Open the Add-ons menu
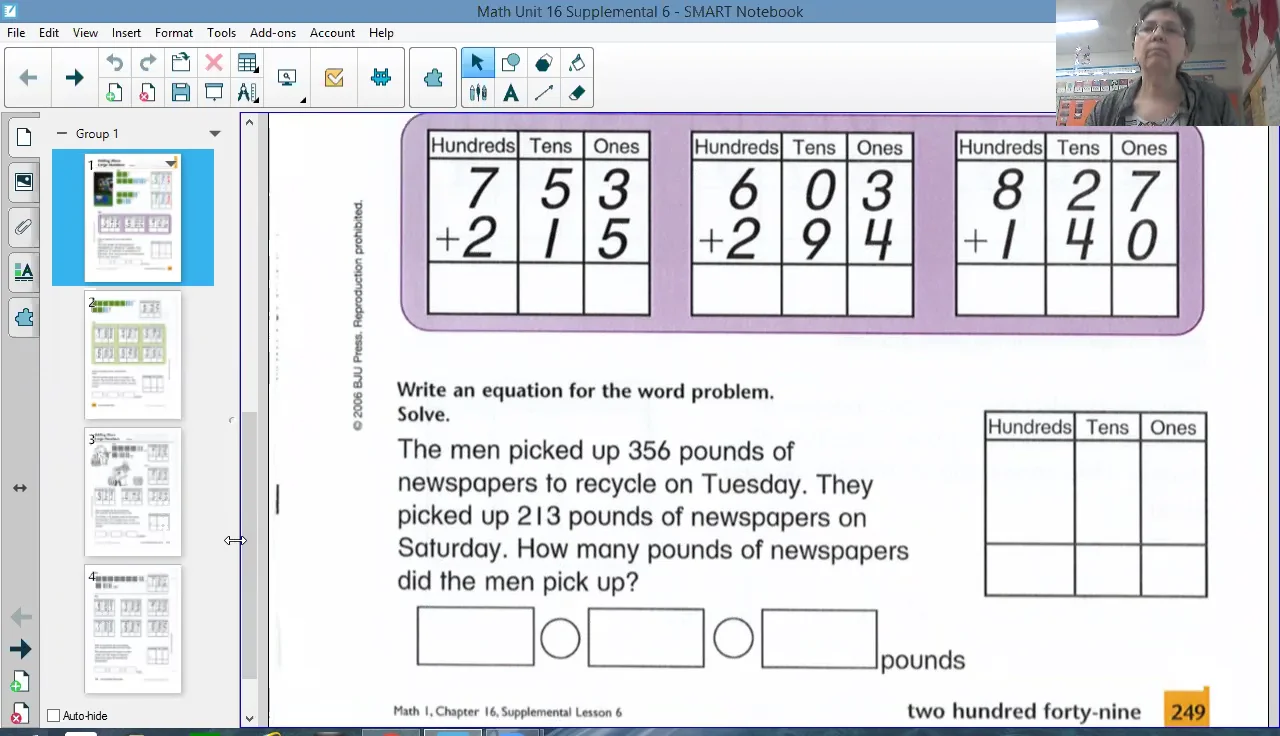The width and height of the screenshot is (1280, 736). click(273, 33)
